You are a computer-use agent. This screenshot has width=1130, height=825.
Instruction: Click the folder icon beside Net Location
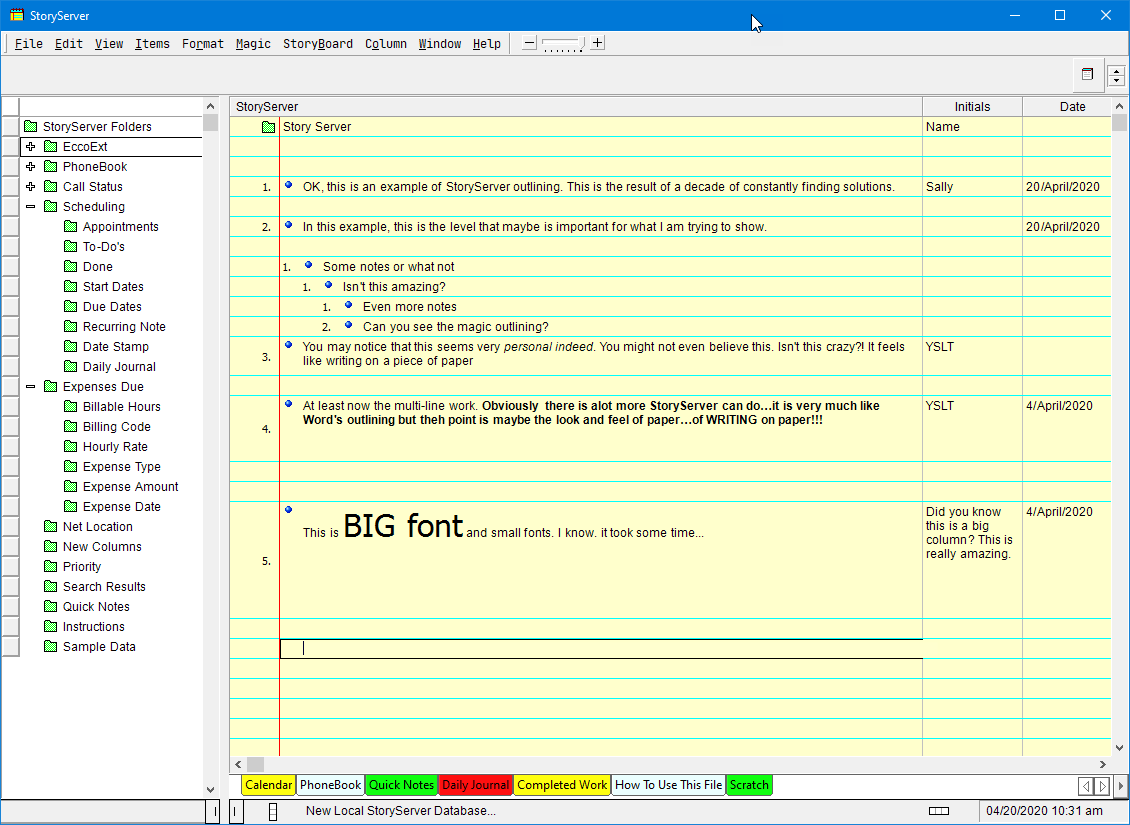click(50, 527)
